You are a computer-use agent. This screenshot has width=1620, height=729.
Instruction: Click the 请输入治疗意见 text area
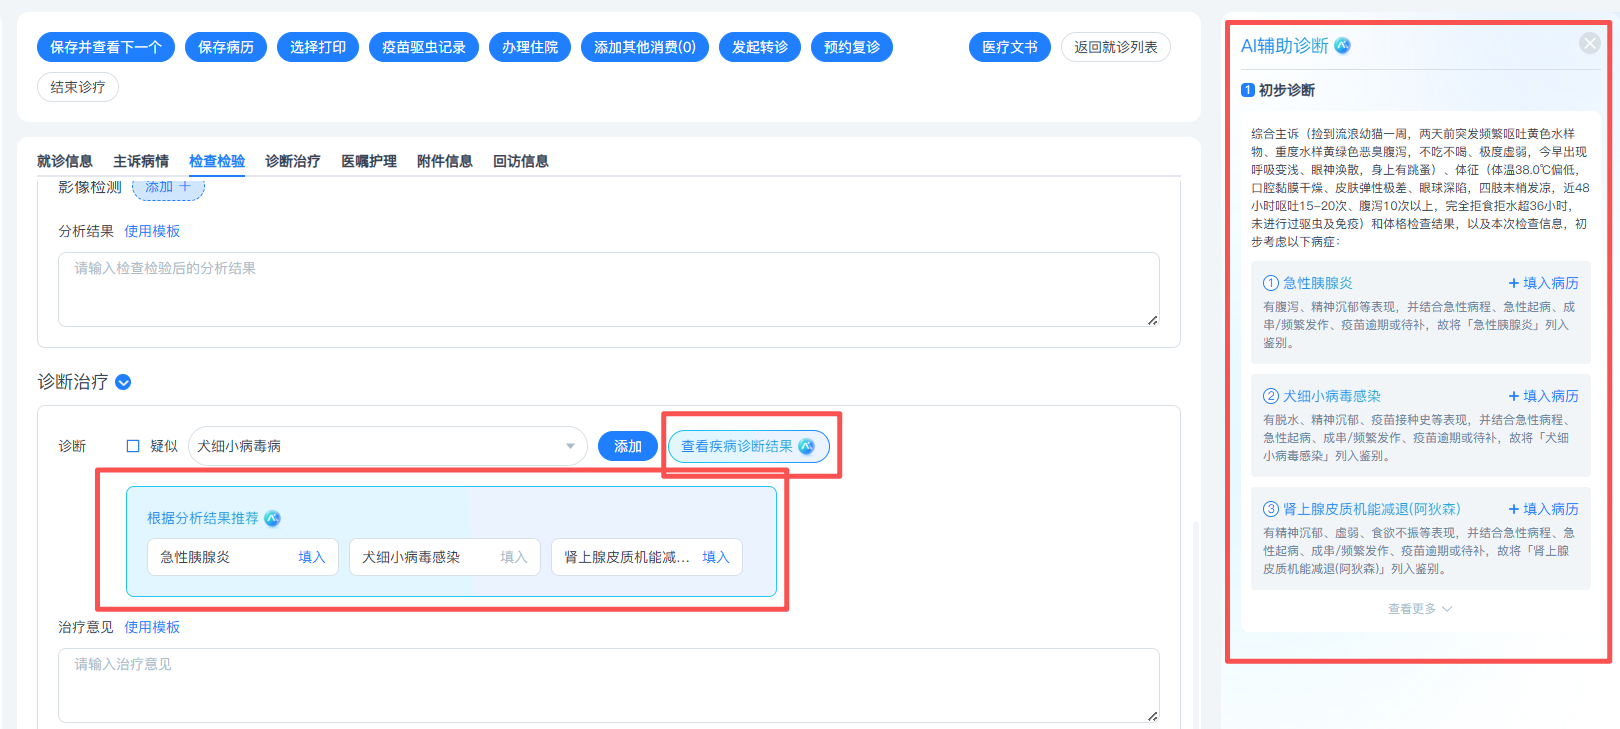point(609,685)
